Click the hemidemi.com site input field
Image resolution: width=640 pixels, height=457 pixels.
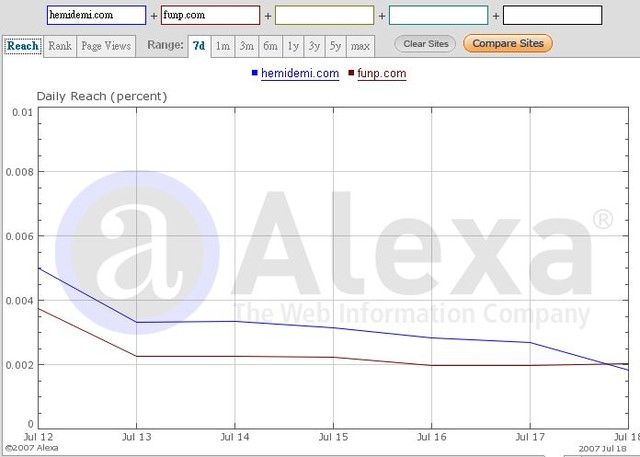pos(96,16)
